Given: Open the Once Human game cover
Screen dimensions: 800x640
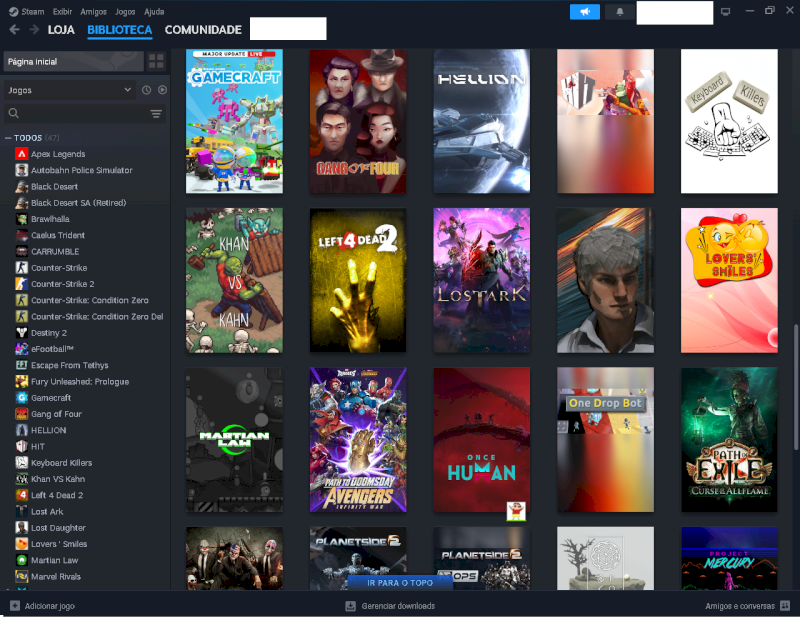Looking at the screenshot, I should [482, 439].
